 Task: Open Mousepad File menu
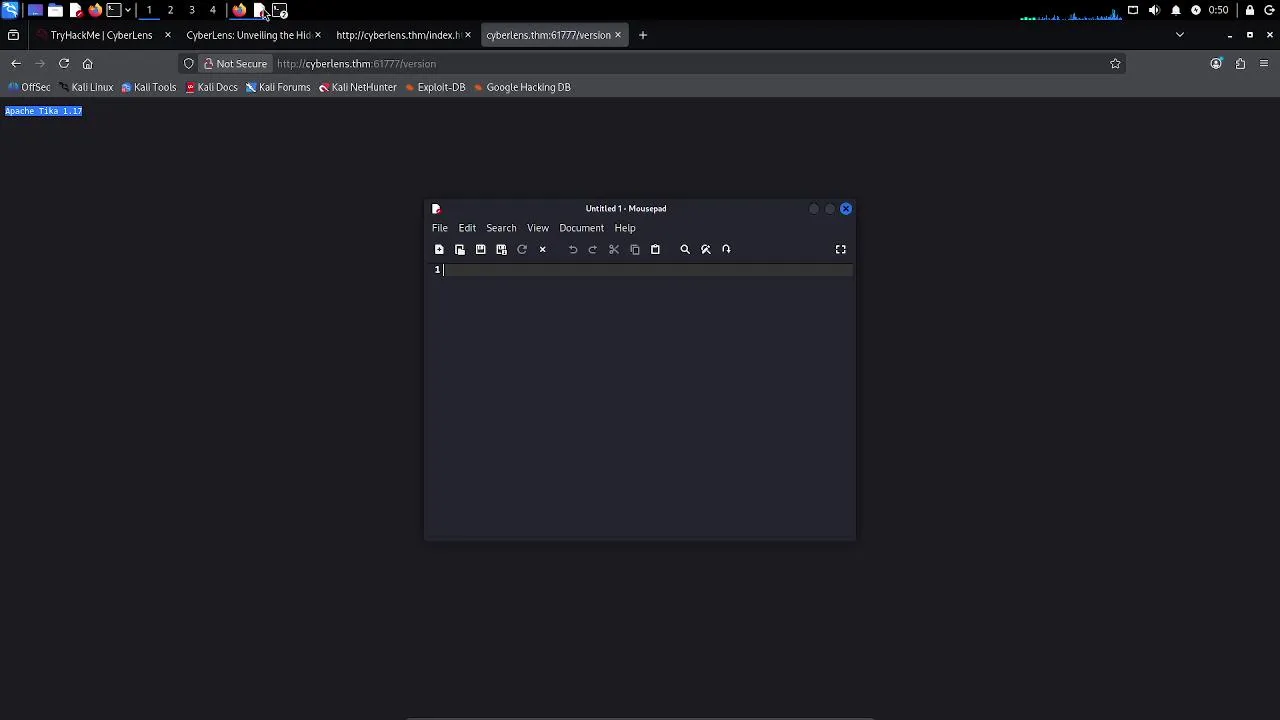click(440, 228)
